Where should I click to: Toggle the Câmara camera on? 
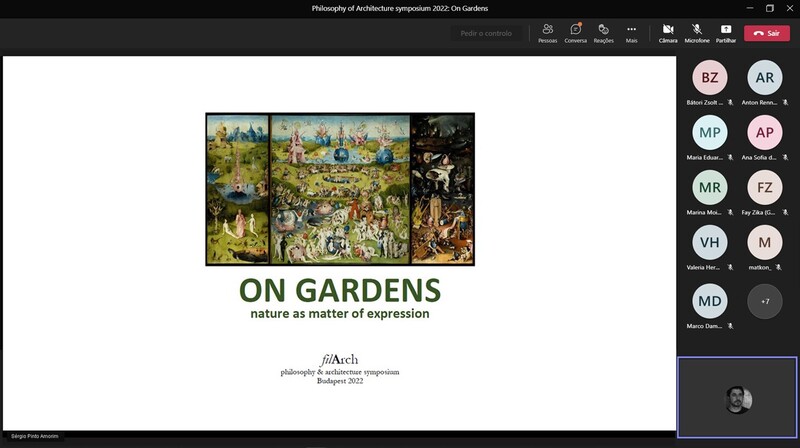click(x=668, y=33)
